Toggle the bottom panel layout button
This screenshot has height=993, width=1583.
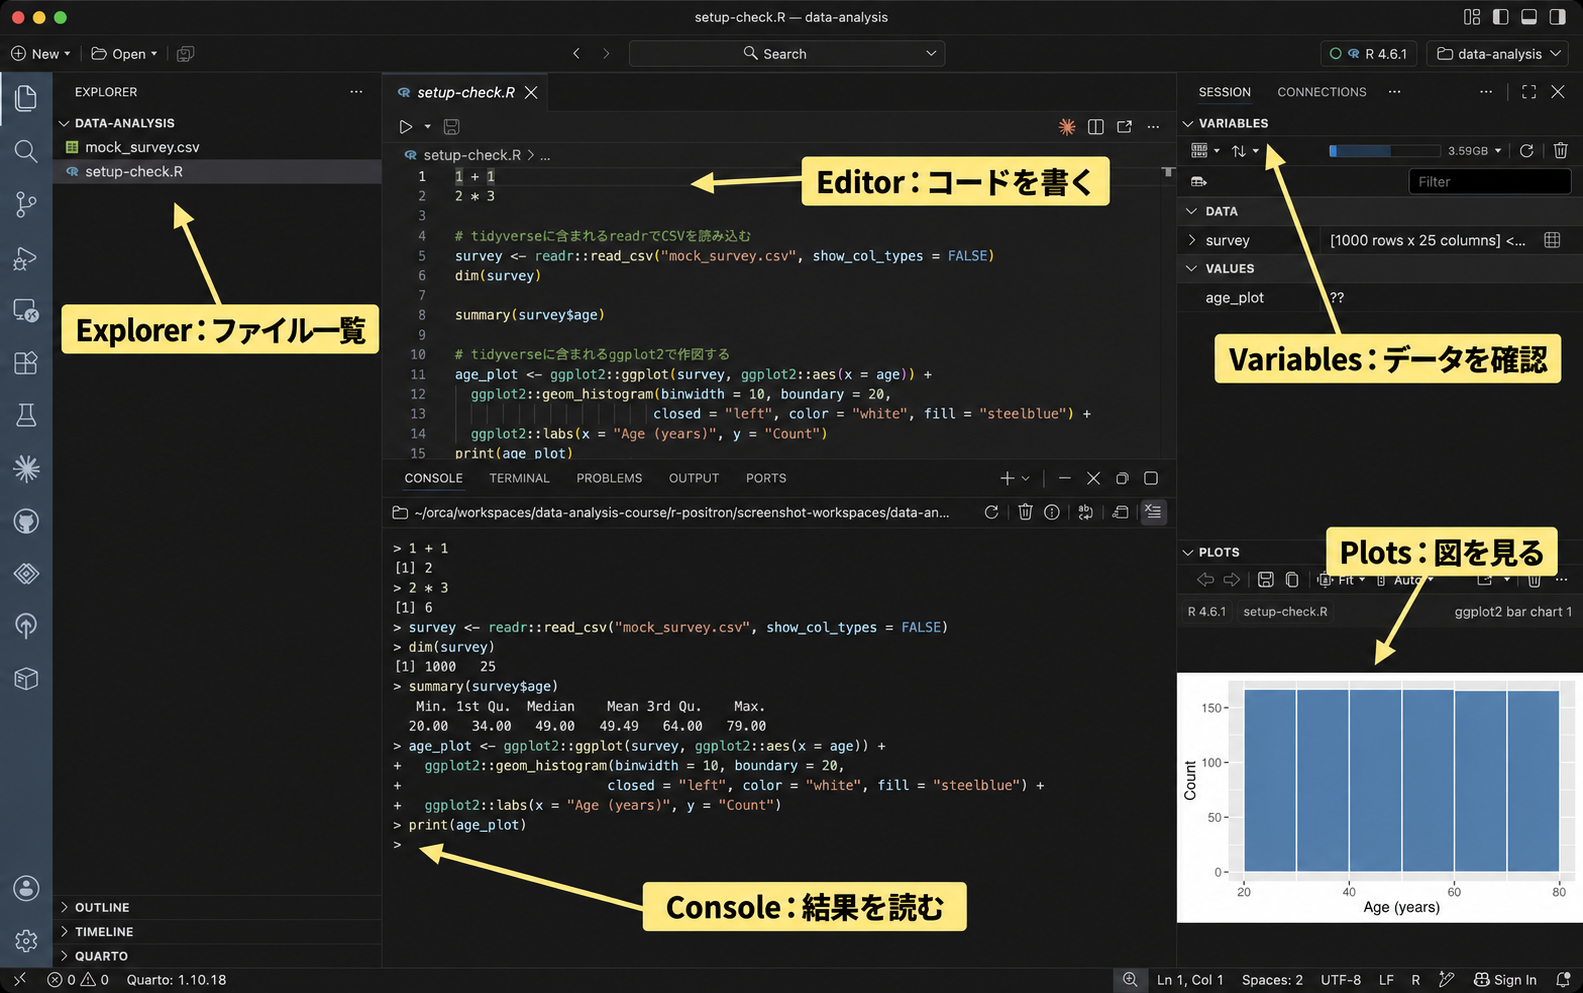(x=1529, y=17)
